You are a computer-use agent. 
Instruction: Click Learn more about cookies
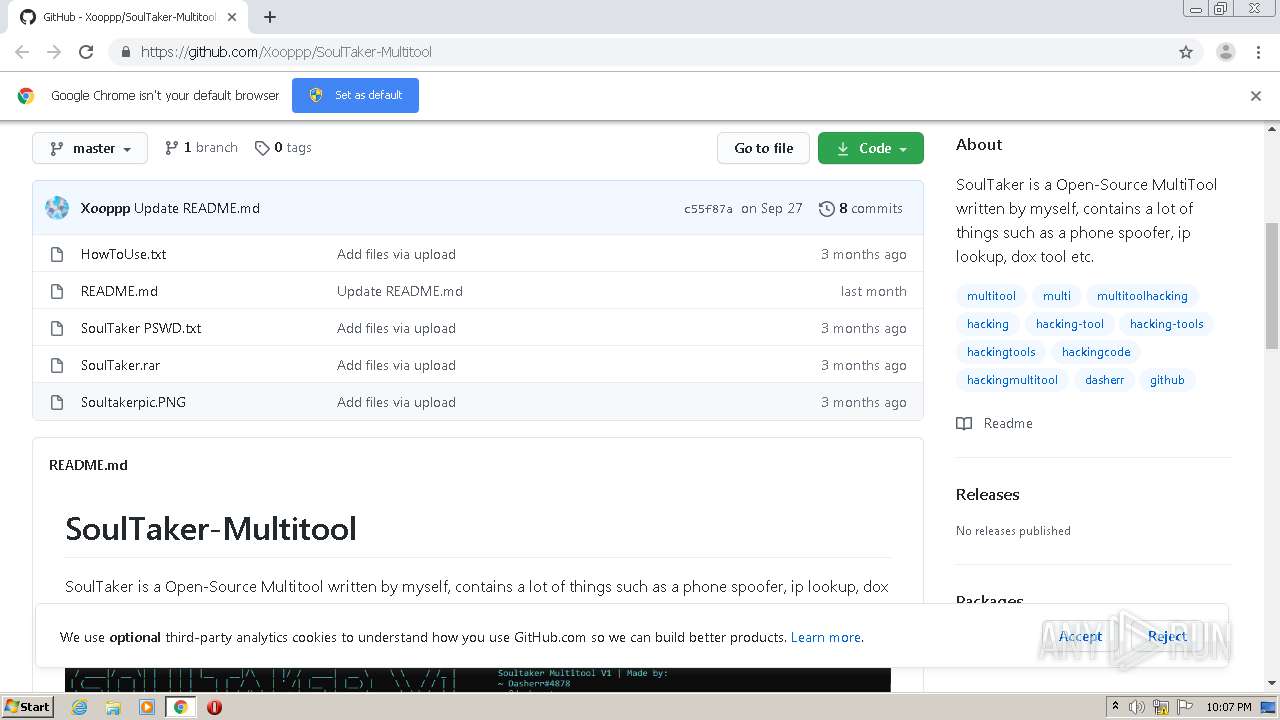point(825,637)
